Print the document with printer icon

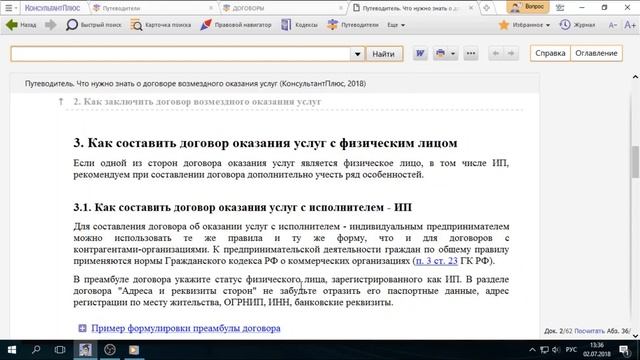440,53
